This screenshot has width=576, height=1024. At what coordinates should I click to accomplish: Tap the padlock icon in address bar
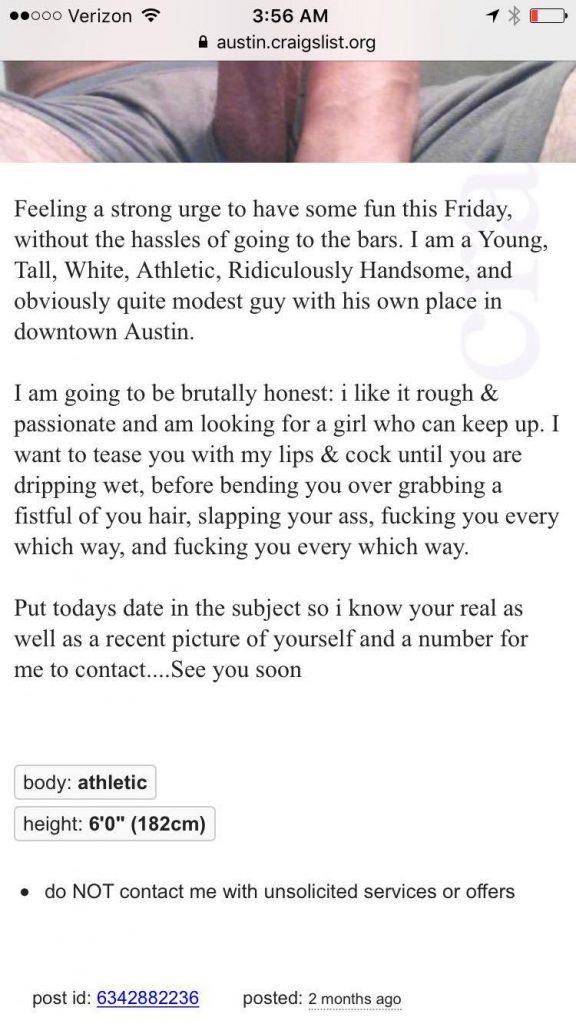(x=204, y=43)
